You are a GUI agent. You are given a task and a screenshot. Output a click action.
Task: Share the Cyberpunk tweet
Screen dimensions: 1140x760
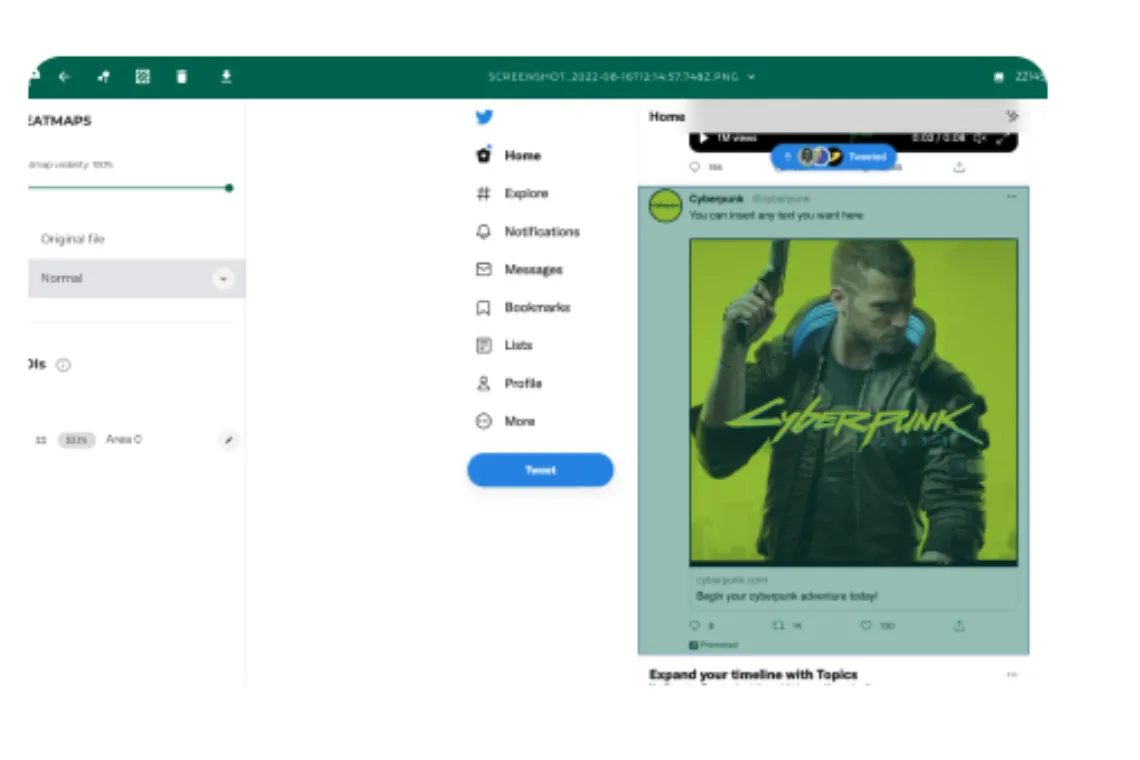[959, 625]
